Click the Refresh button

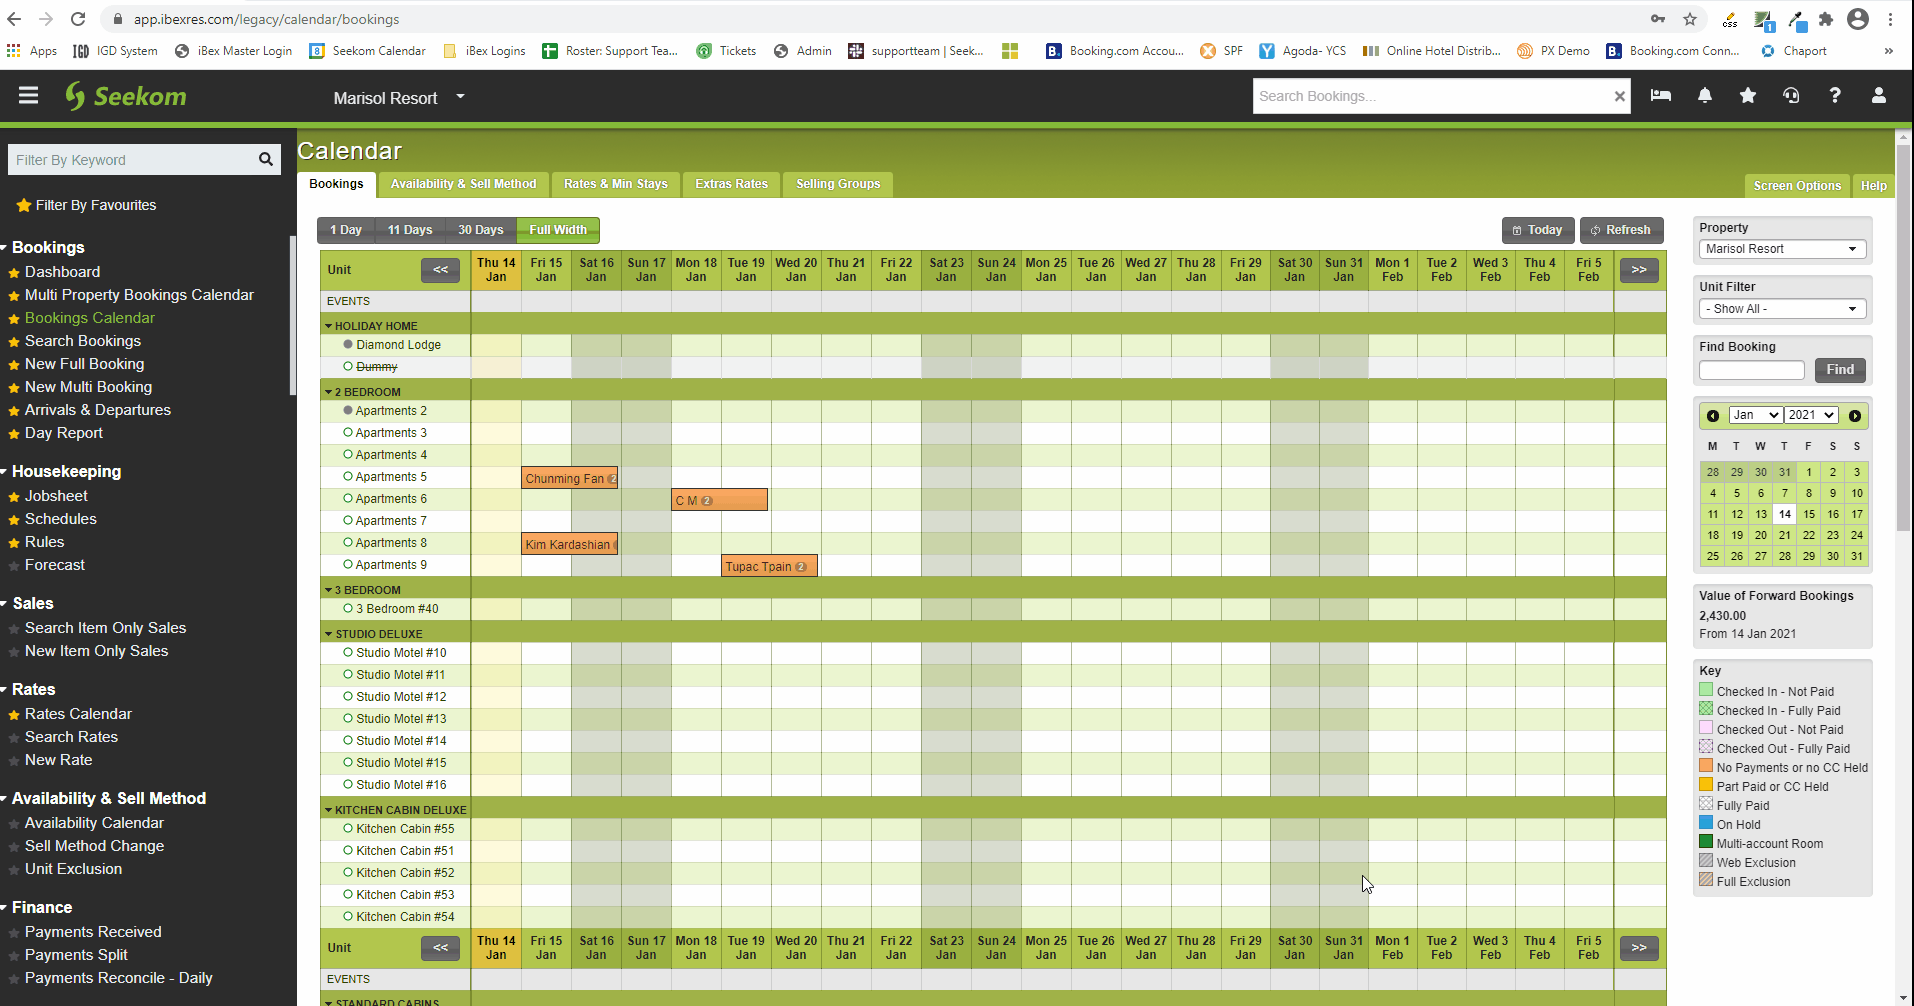click(1622, 230)
